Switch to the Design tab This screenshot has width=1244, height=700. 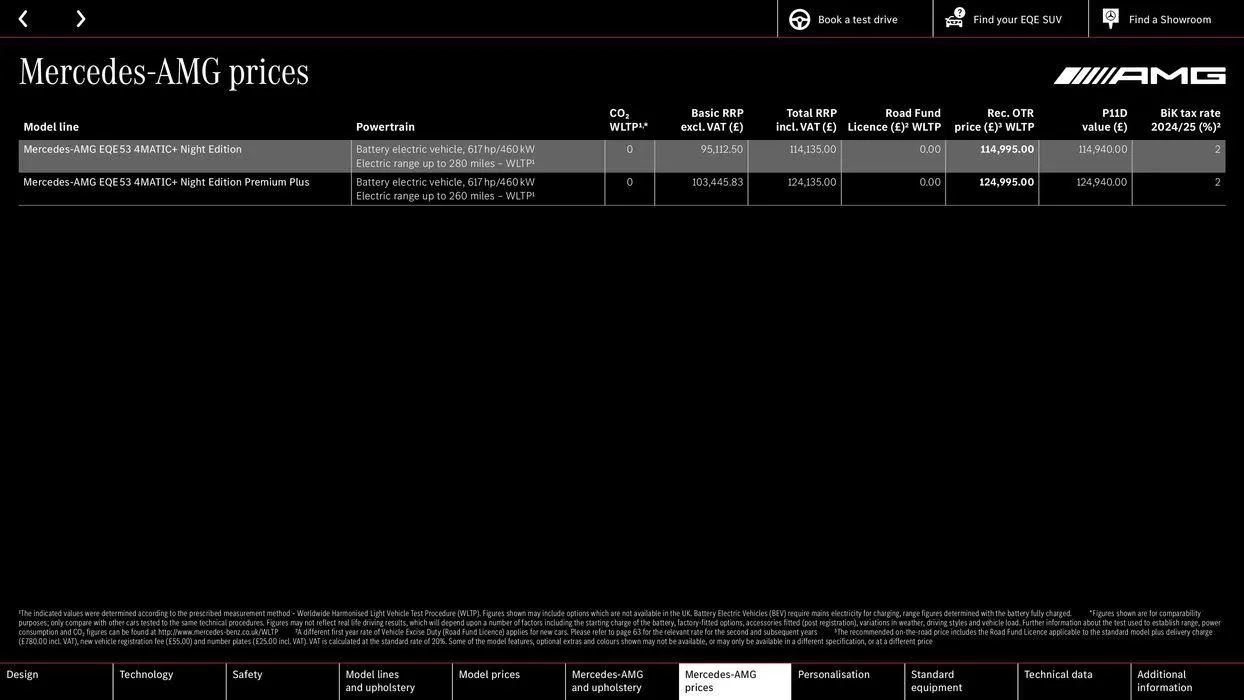click(x=55, y=676)
